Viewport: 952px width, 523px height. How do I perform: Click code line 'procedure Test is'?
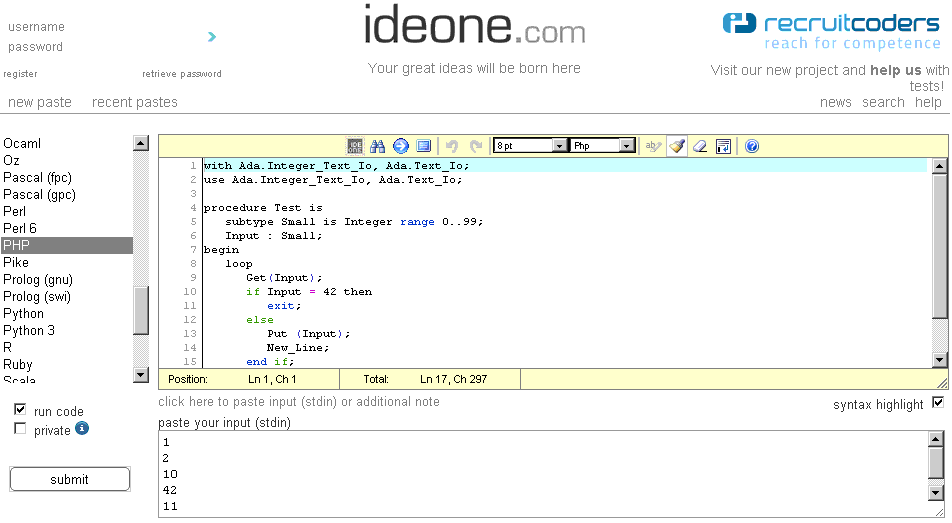[x=264, y=208]
